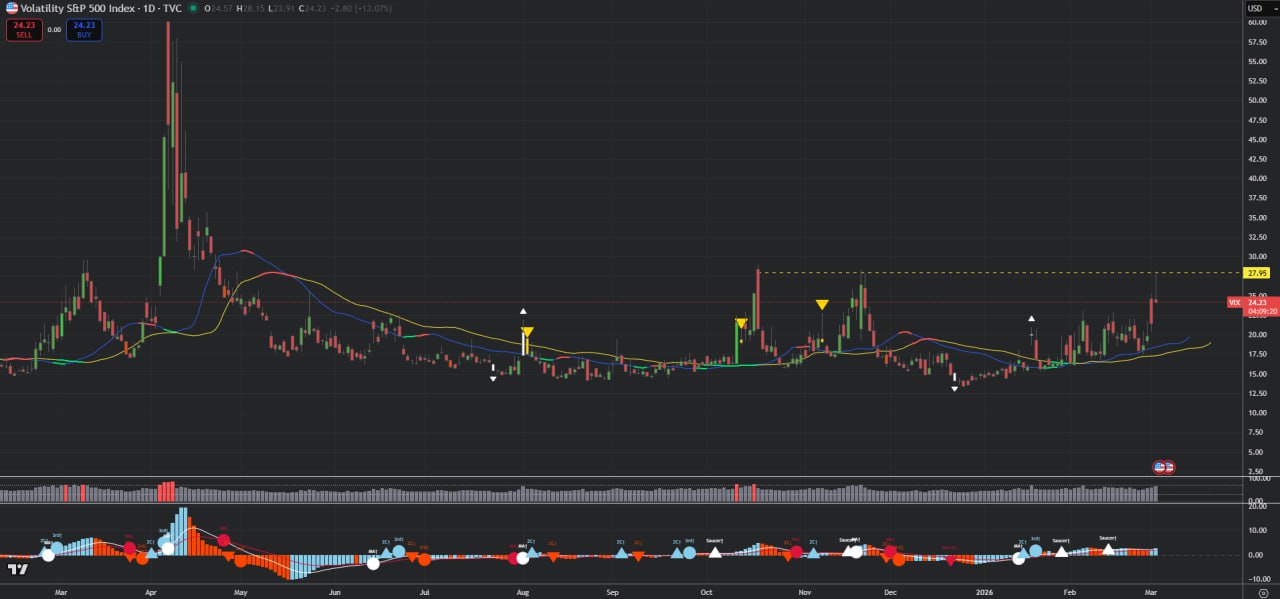Click the 60.00 price scale label
The width and height of the screenshot is (1280, 599).
click(x=1257, y=22)
